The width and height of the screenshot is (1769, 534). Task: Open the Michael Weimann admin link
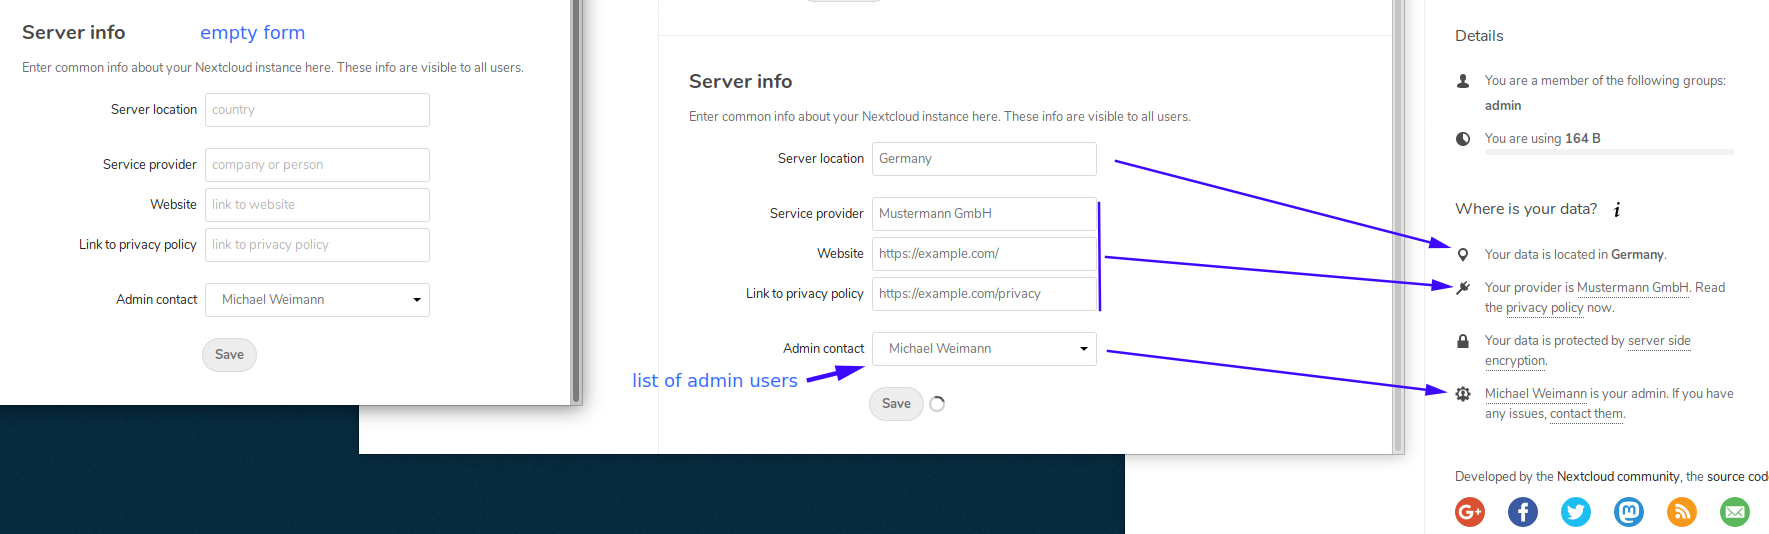(1536, 394)
